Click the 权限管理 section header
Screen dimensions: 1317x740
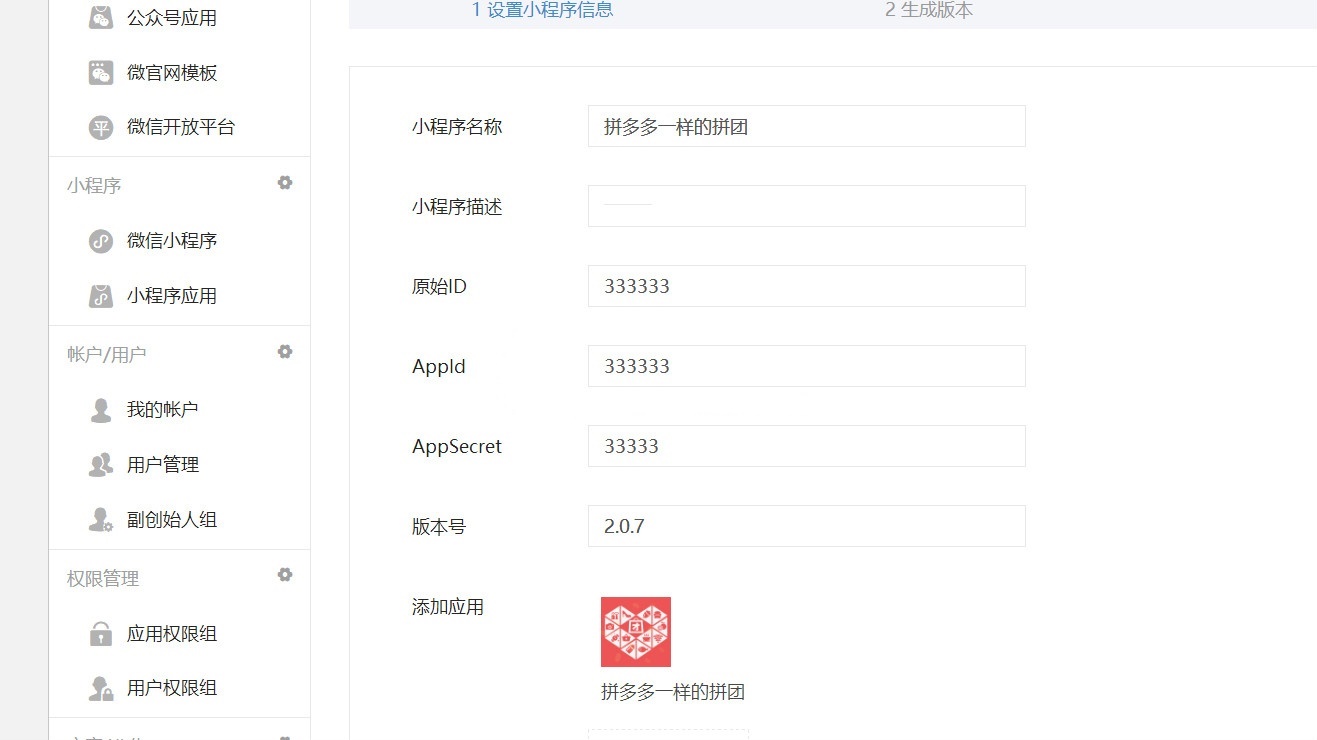click(x=103, y=579)
